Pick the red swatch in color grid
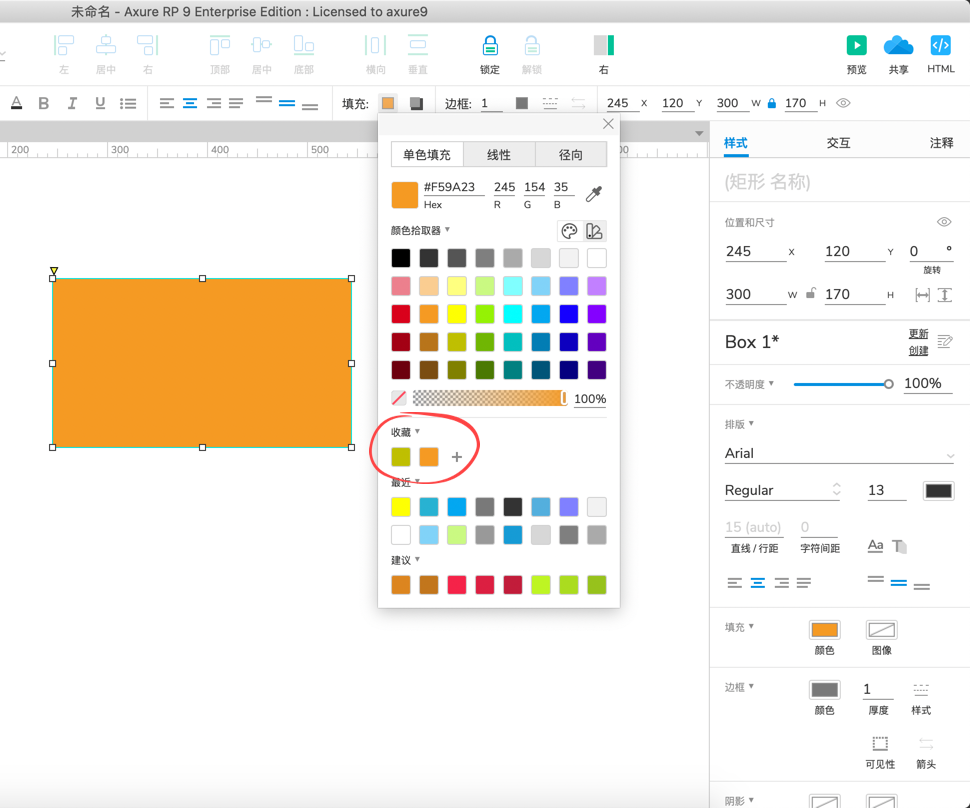The height and width of the screenshot is (808, 970). (x=401, y=314)
